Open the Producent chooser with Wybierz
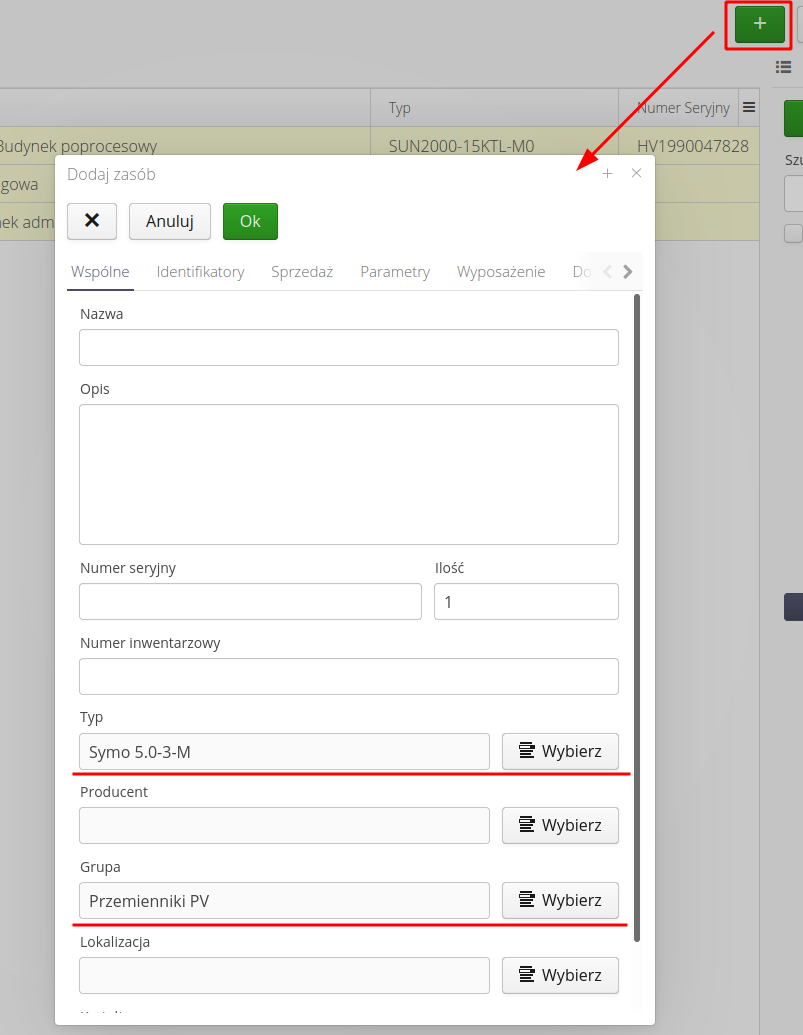The height and width of the screenshot is (1035, 803). click(560, 825)
